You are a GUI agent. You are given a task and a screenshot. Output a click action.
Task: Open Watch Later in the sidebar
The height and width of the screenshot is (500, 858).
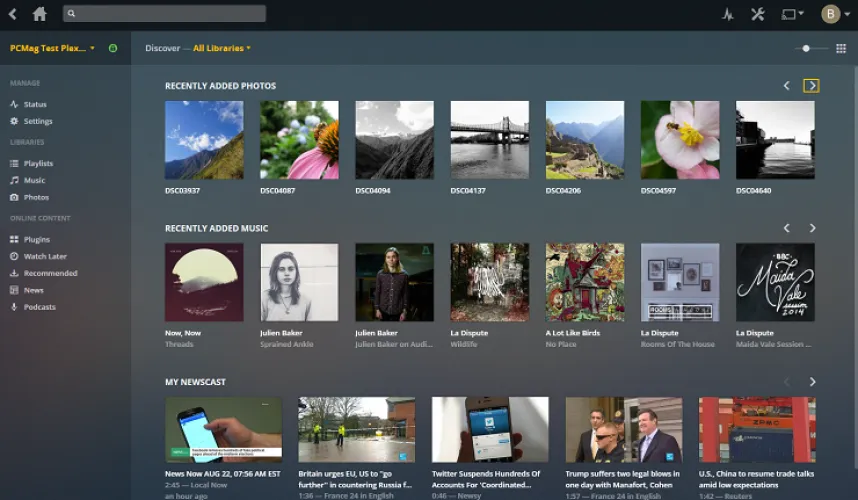tap(44, 257)
